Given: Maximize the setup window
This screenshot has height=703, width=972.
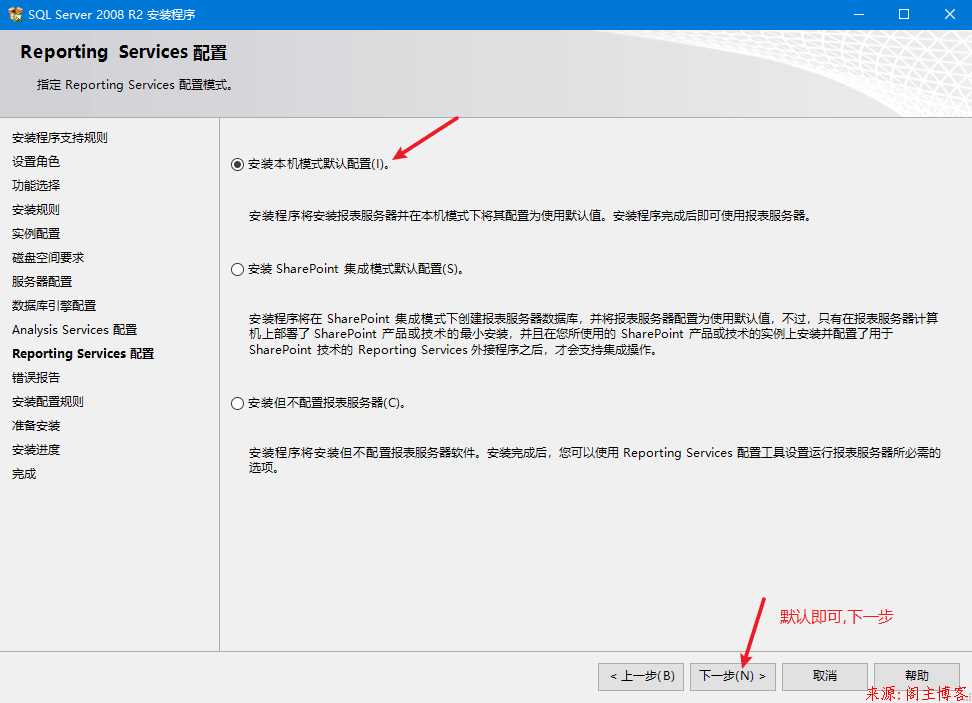Looking at the screenshot, I should [x=904, y=14].
